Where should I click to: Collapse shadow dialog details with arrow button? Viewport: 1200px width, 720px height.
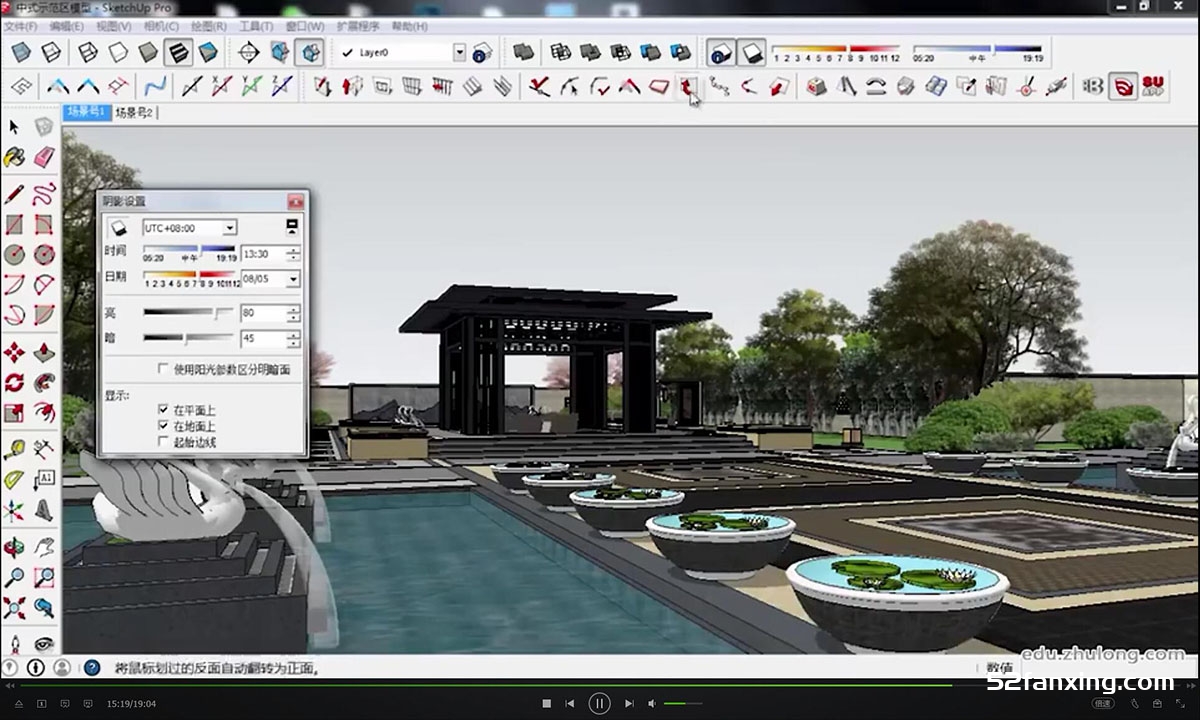point(292,226)
